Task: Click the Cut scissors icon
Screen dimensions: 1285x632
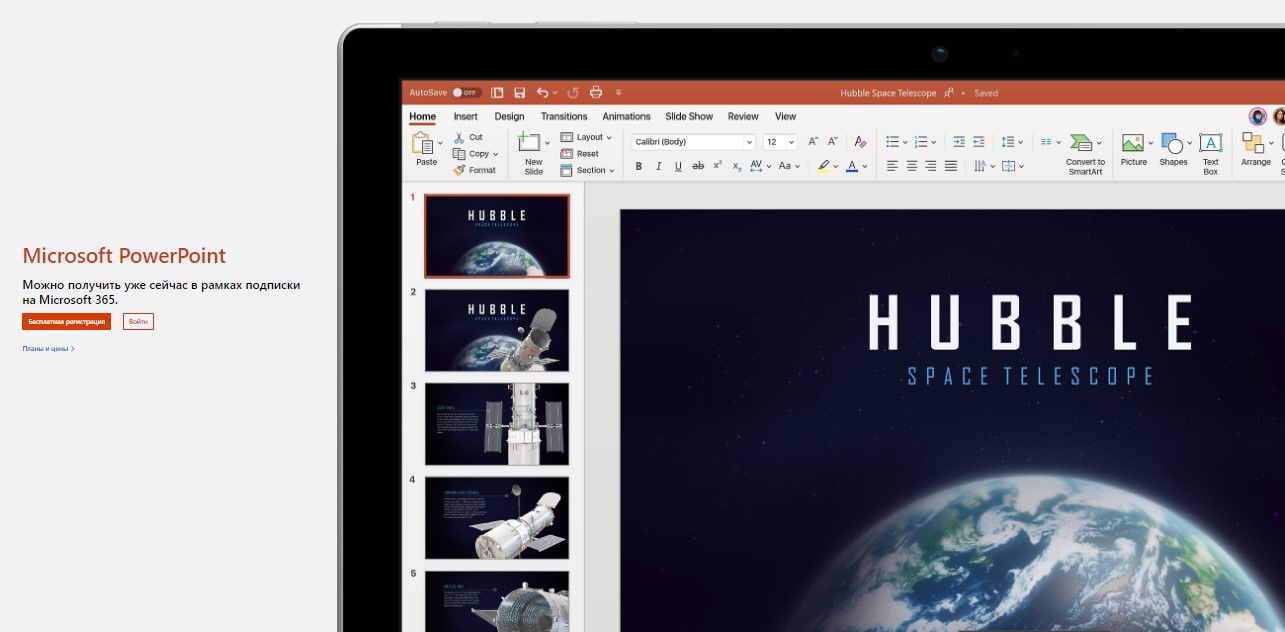Action: (459, 137)
